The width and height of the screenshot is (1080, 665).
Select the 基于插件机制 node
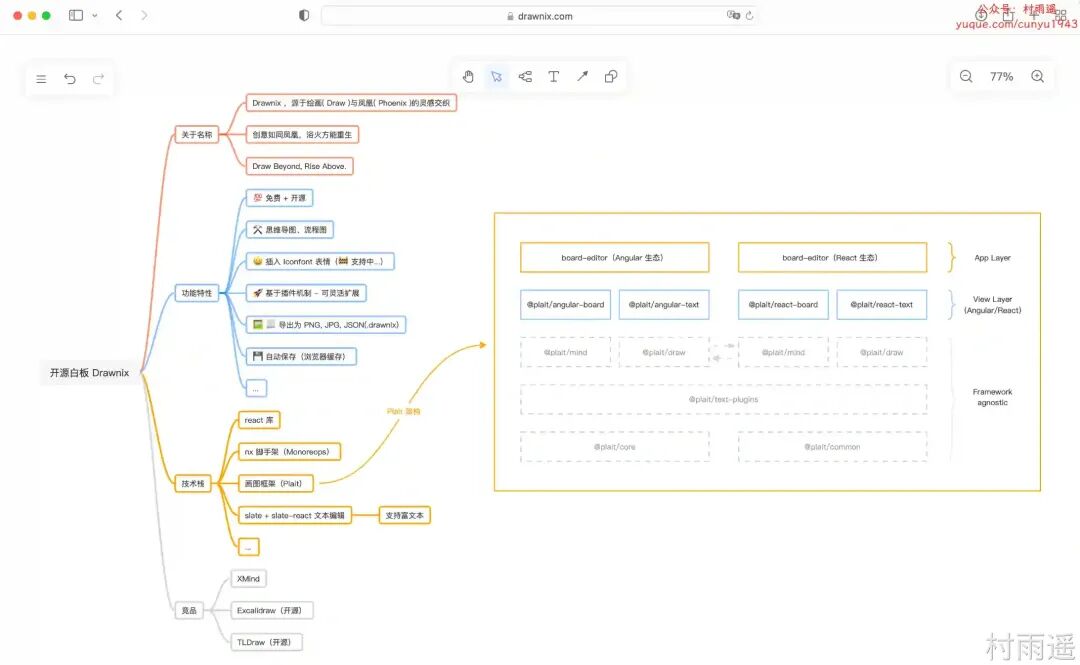[306, 293]
